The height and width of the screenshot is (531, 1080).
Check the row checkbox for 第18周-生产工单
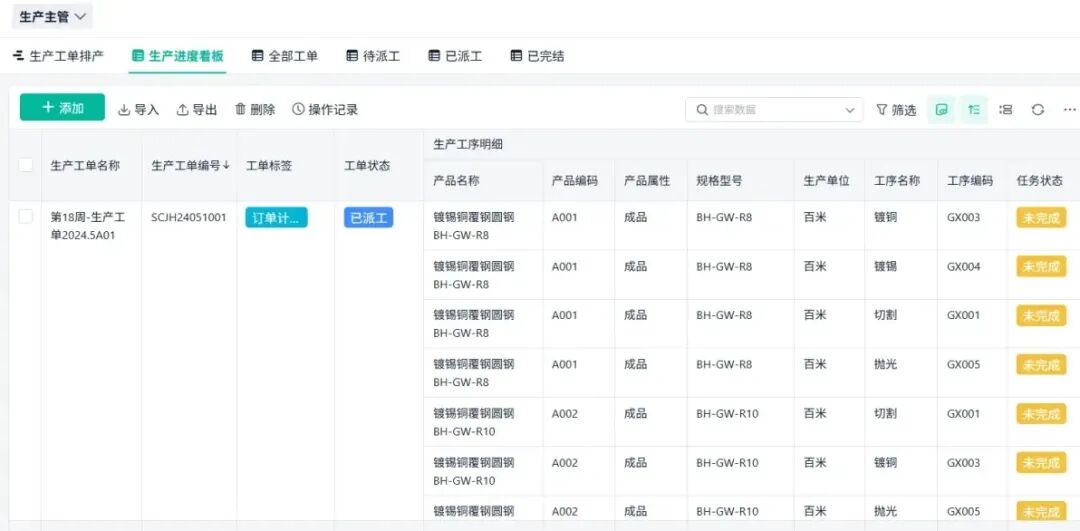pyautogui.click(x=26, y=217)
